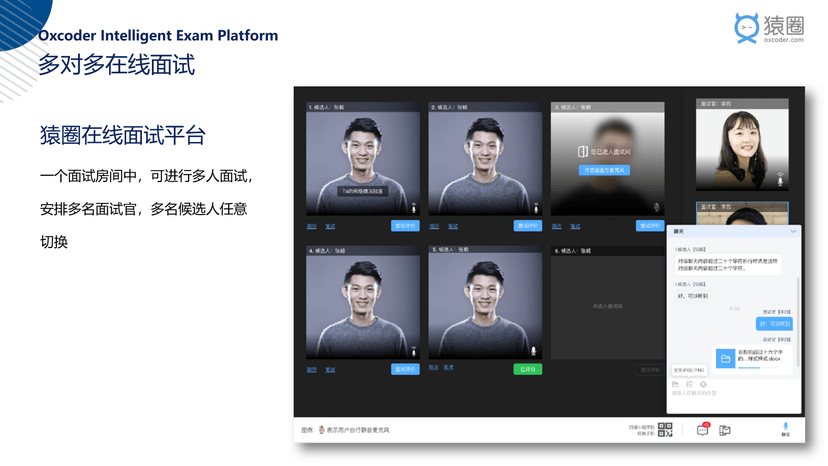Click the white microphone icon on the green-button candidate video

(533, 351)
